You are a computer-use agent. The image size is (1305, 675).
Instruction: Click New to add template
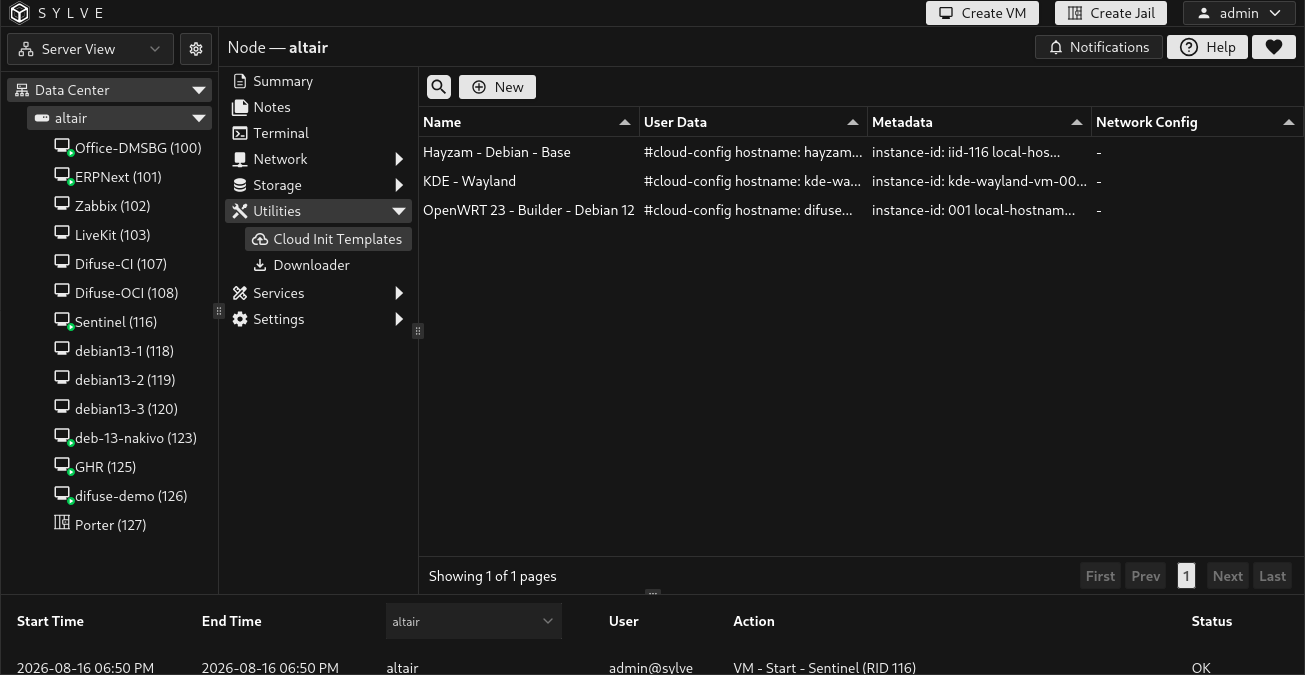pos(497,87)
